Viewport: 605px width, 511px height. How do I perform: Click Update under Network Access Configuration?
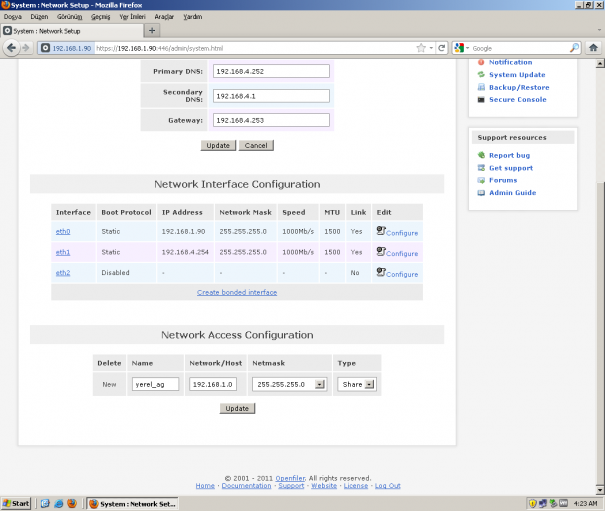coord(237,408)
